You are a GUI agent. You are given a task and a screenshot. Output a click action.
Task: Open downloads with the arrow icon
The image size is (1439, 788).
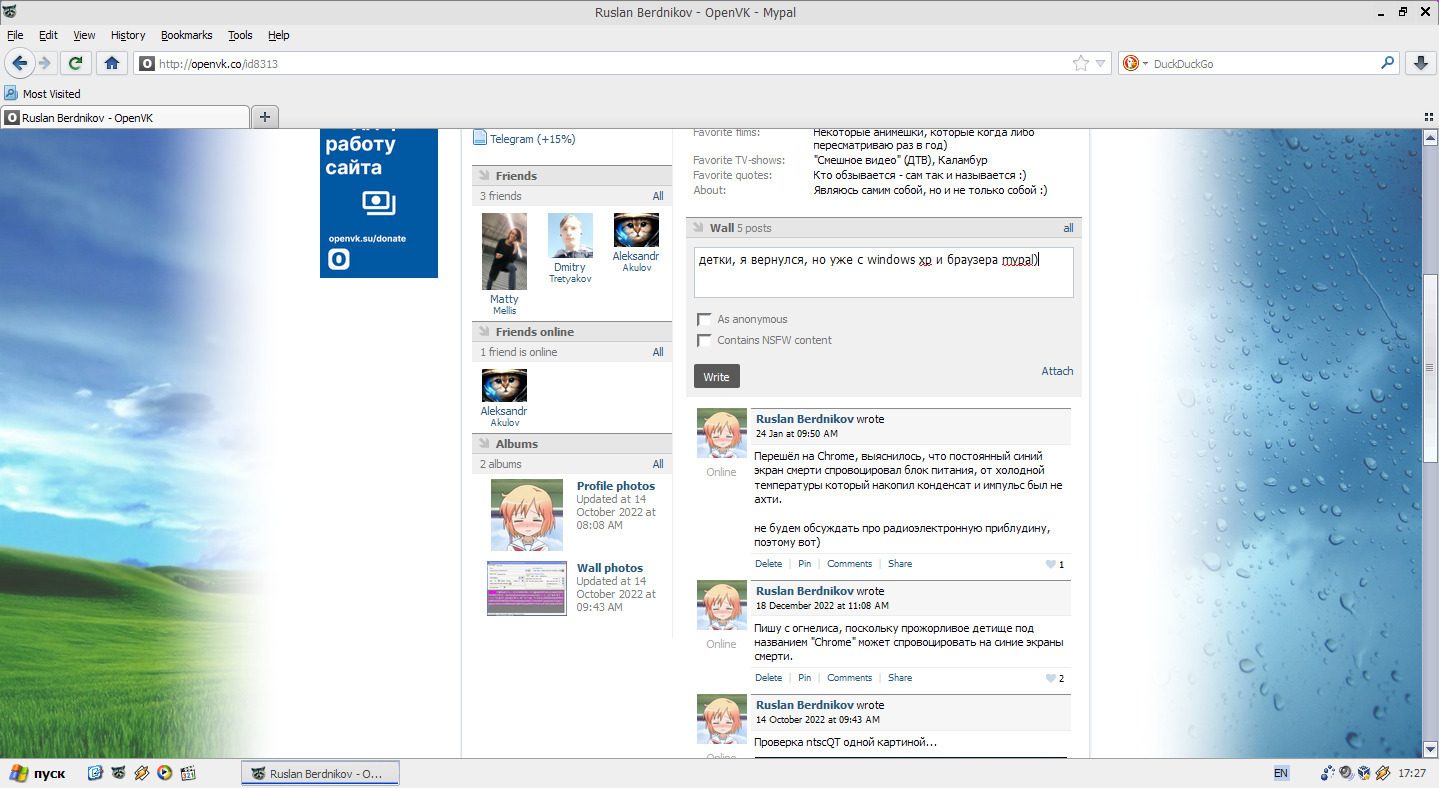click(1420, 63)
